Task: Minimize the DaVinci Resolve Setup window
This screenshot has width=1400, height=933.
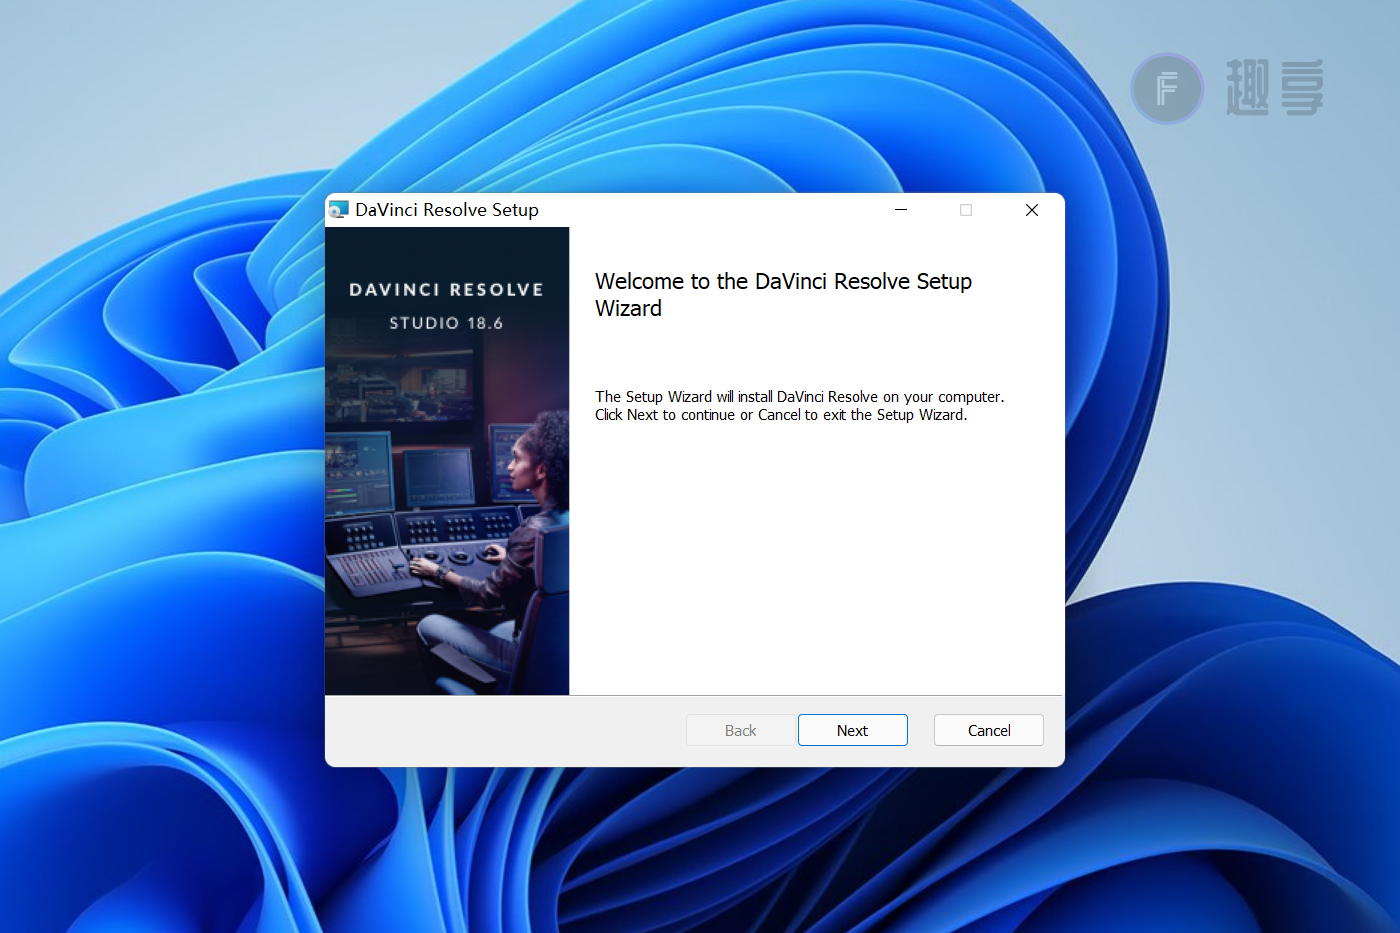Action: 901,210
